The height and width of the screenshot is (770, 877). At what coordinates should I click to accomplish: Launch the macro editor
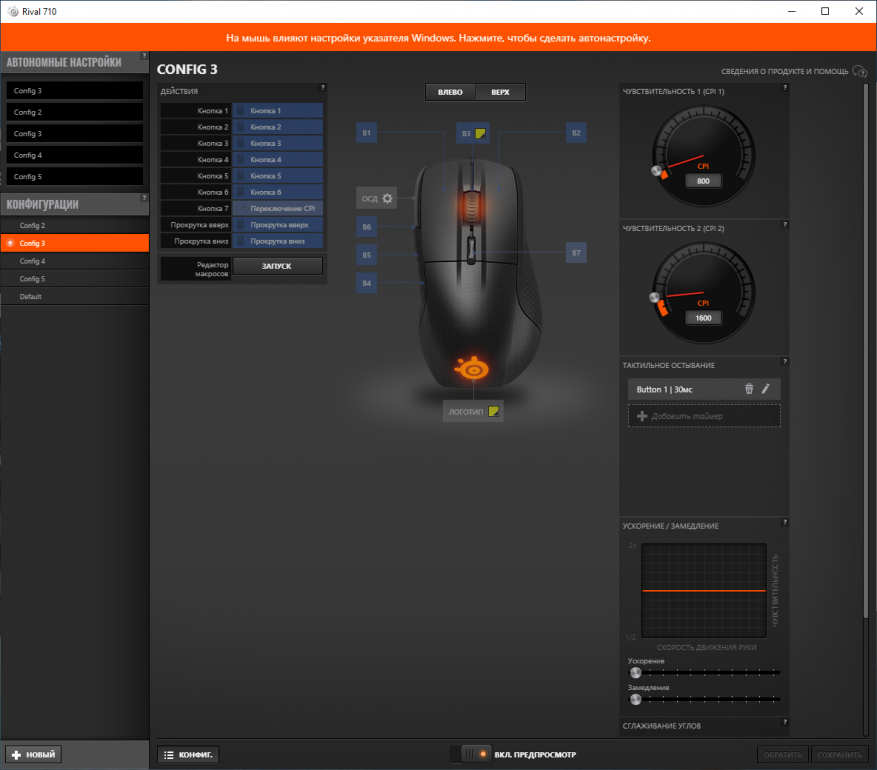point(277,266)
